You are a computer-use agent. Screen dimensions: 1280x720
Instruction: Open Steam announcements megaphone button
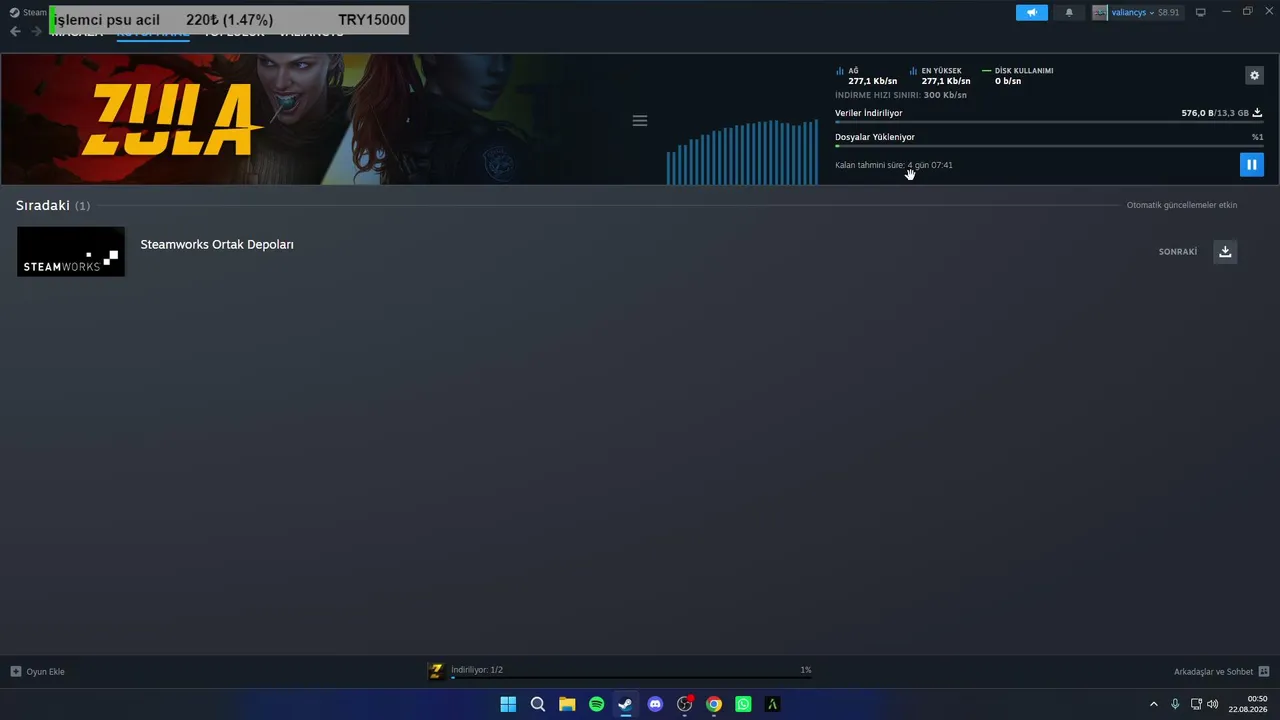[1031, 12]
